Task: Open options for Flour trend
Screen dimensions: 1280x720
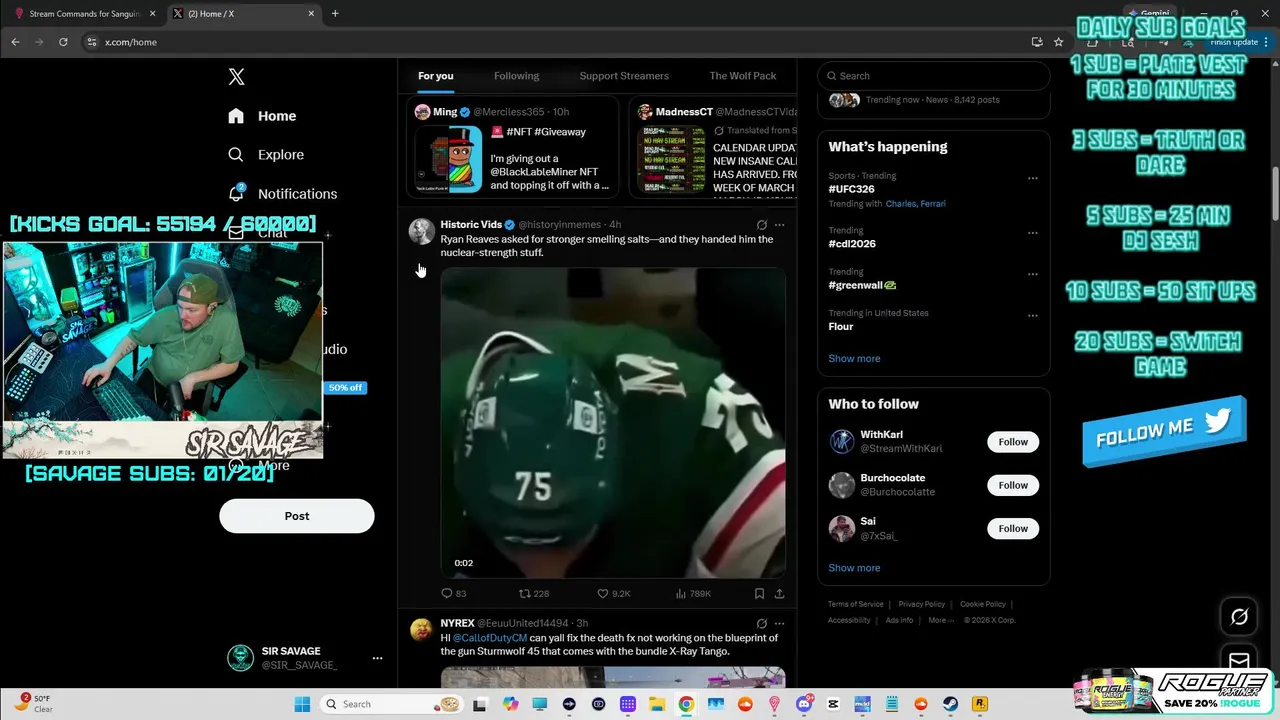Action: [x=1033, y=316]
